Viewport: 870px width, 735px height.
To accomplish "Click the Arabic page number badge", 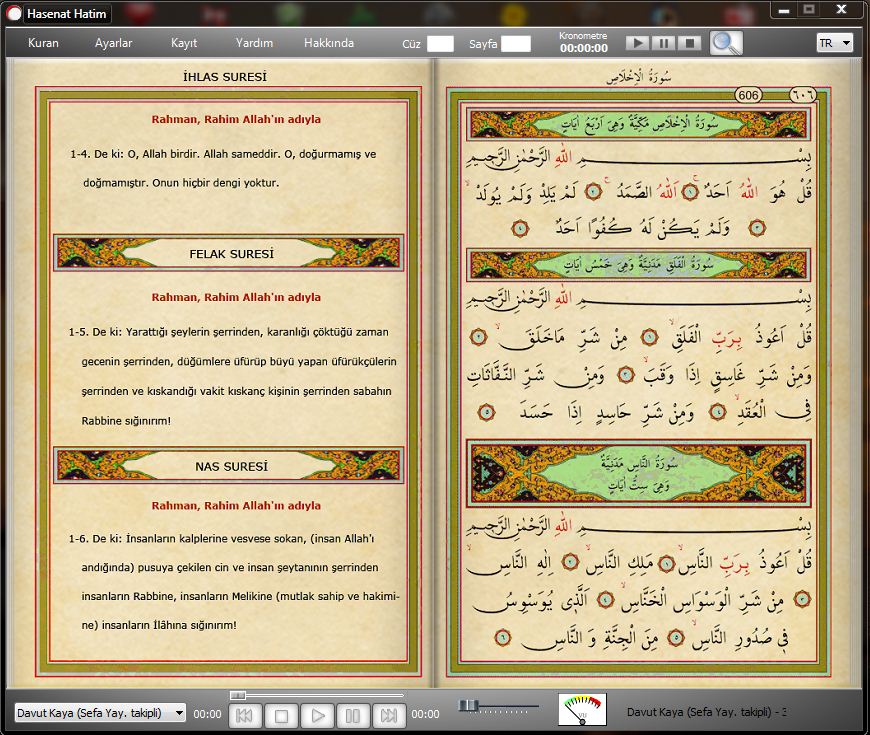I will pos(803,95).
